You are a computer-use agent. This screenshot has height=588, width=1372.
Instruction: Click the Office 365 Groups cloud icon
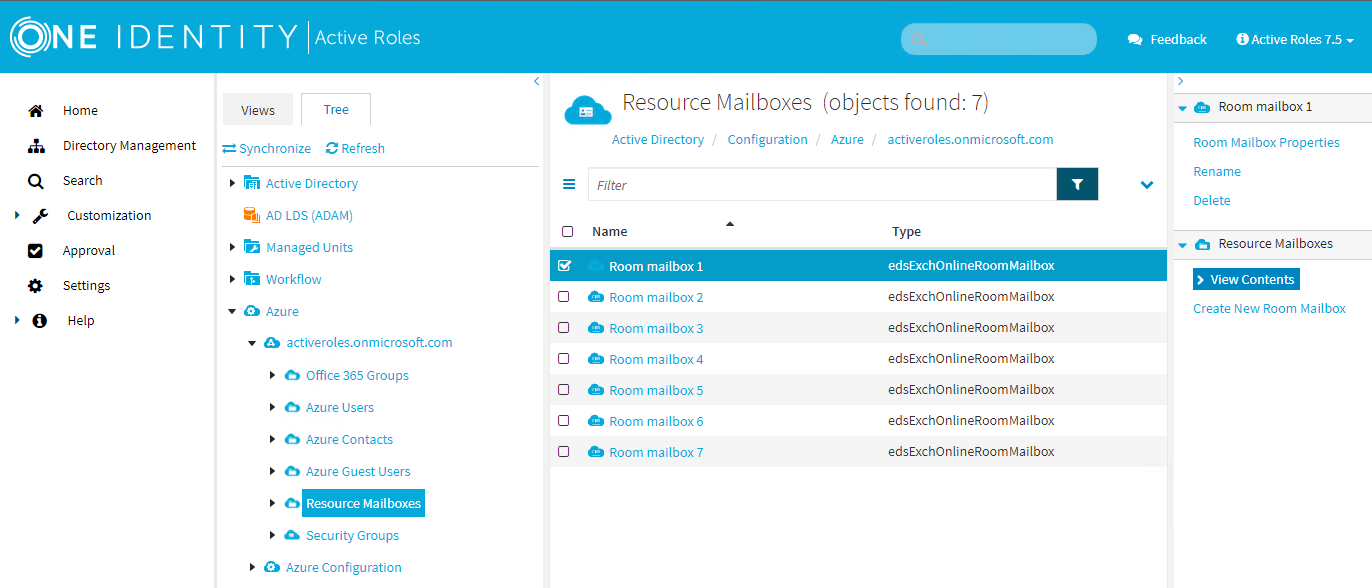(292, 376)
